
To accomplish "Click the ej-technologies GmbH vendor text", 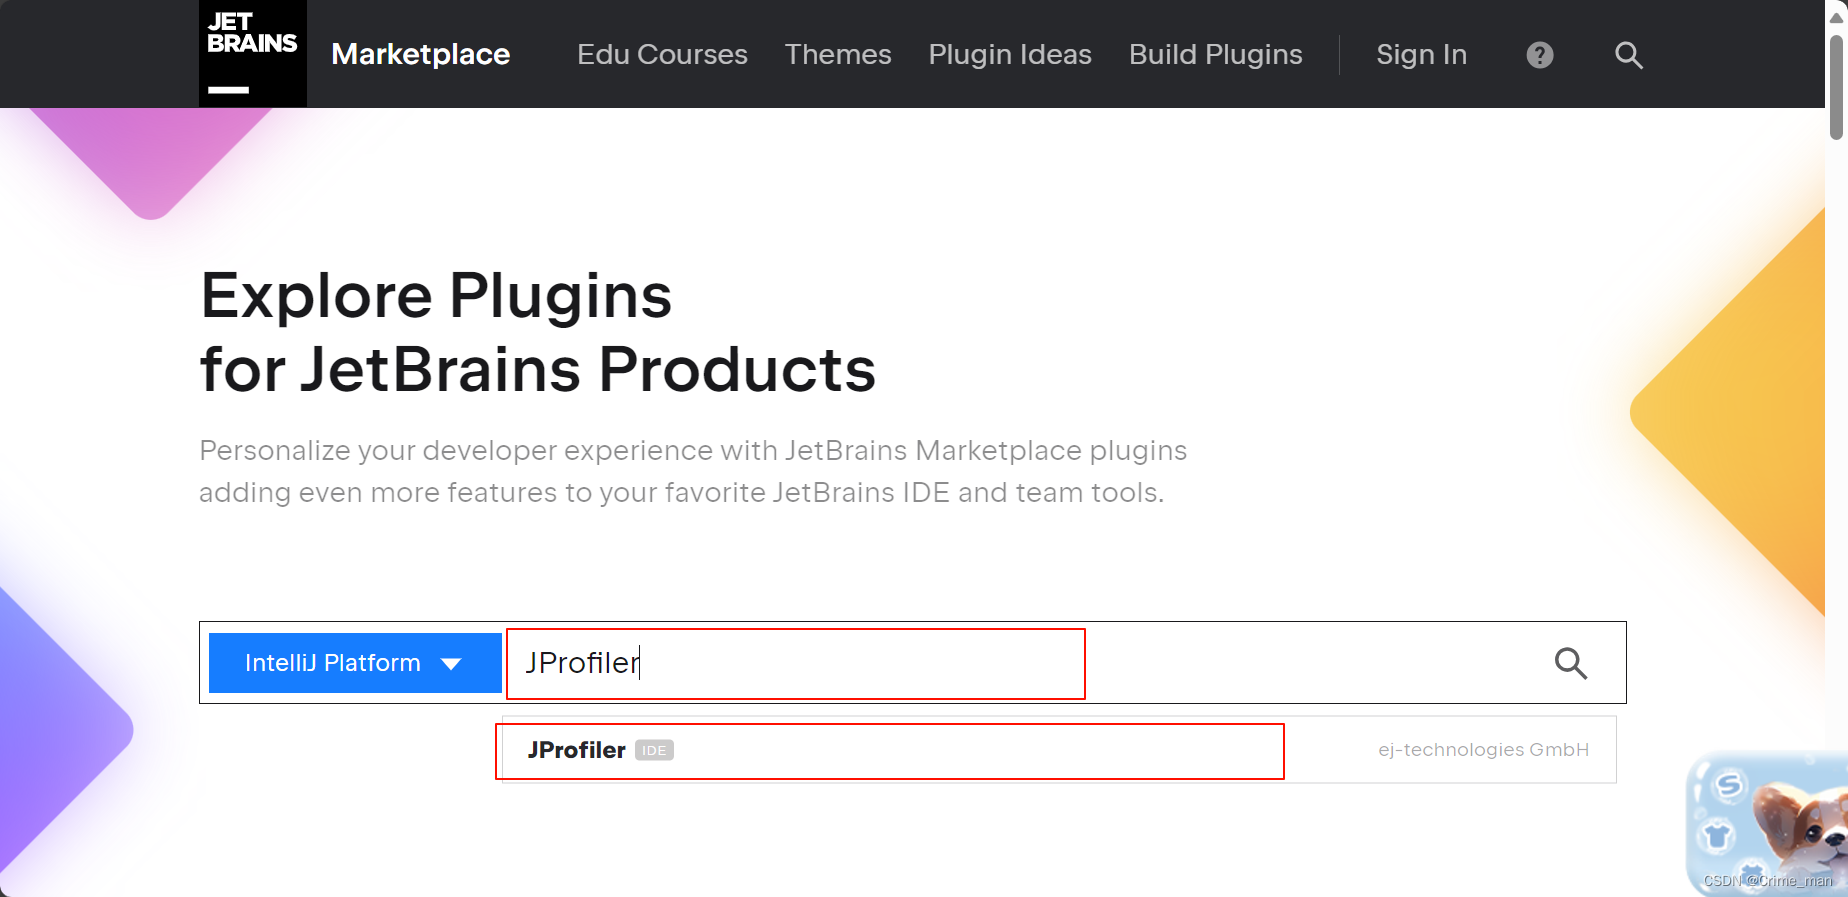I will pos(1483,750).
